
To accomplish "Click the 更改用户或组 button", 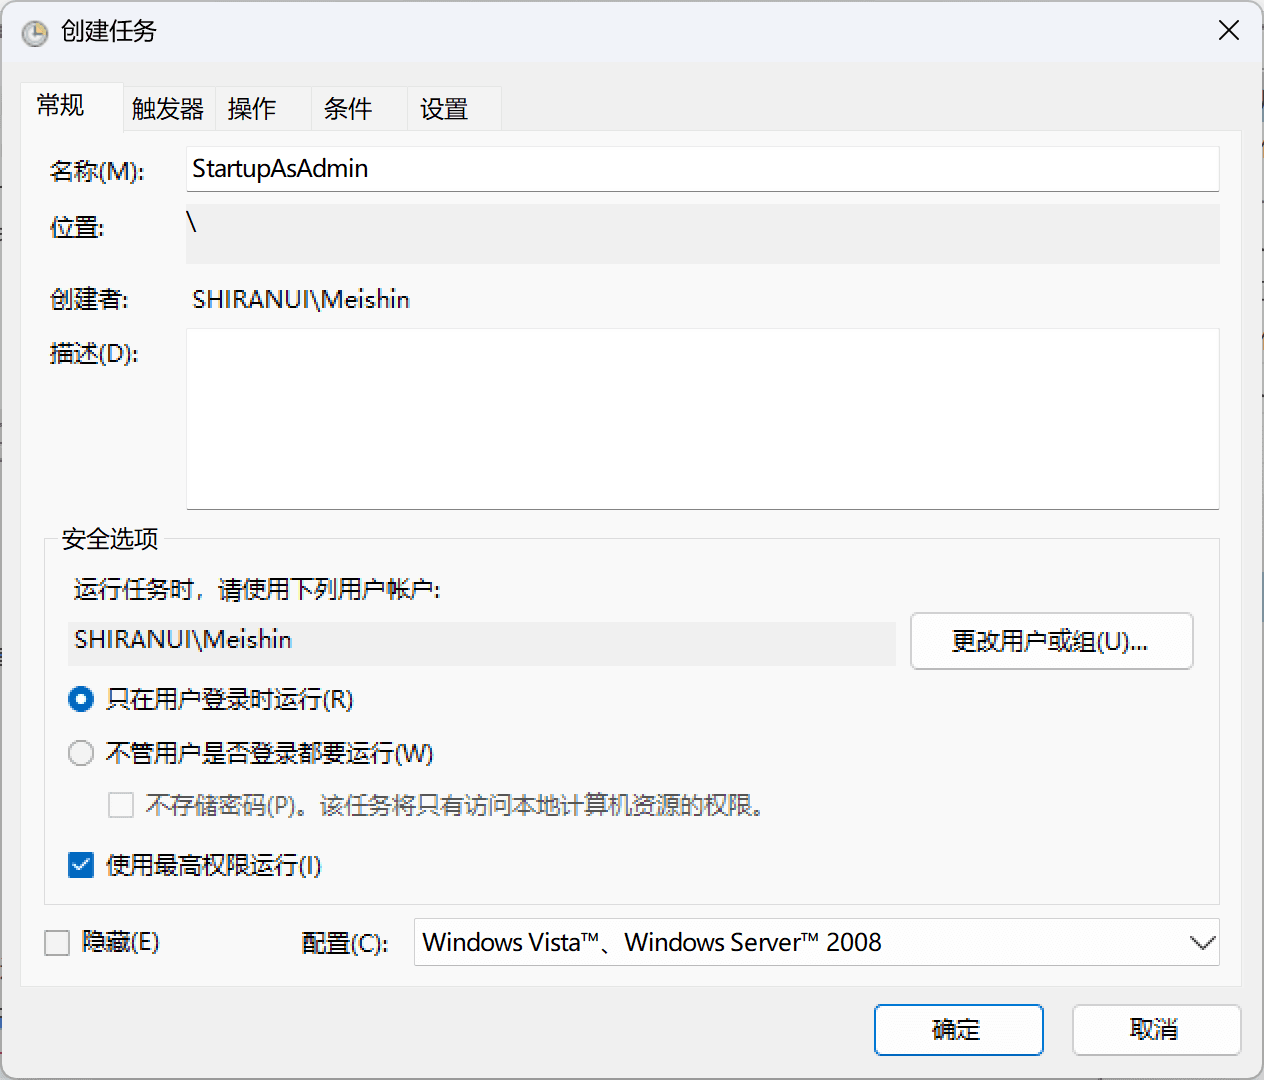I will coord(1050,641).
